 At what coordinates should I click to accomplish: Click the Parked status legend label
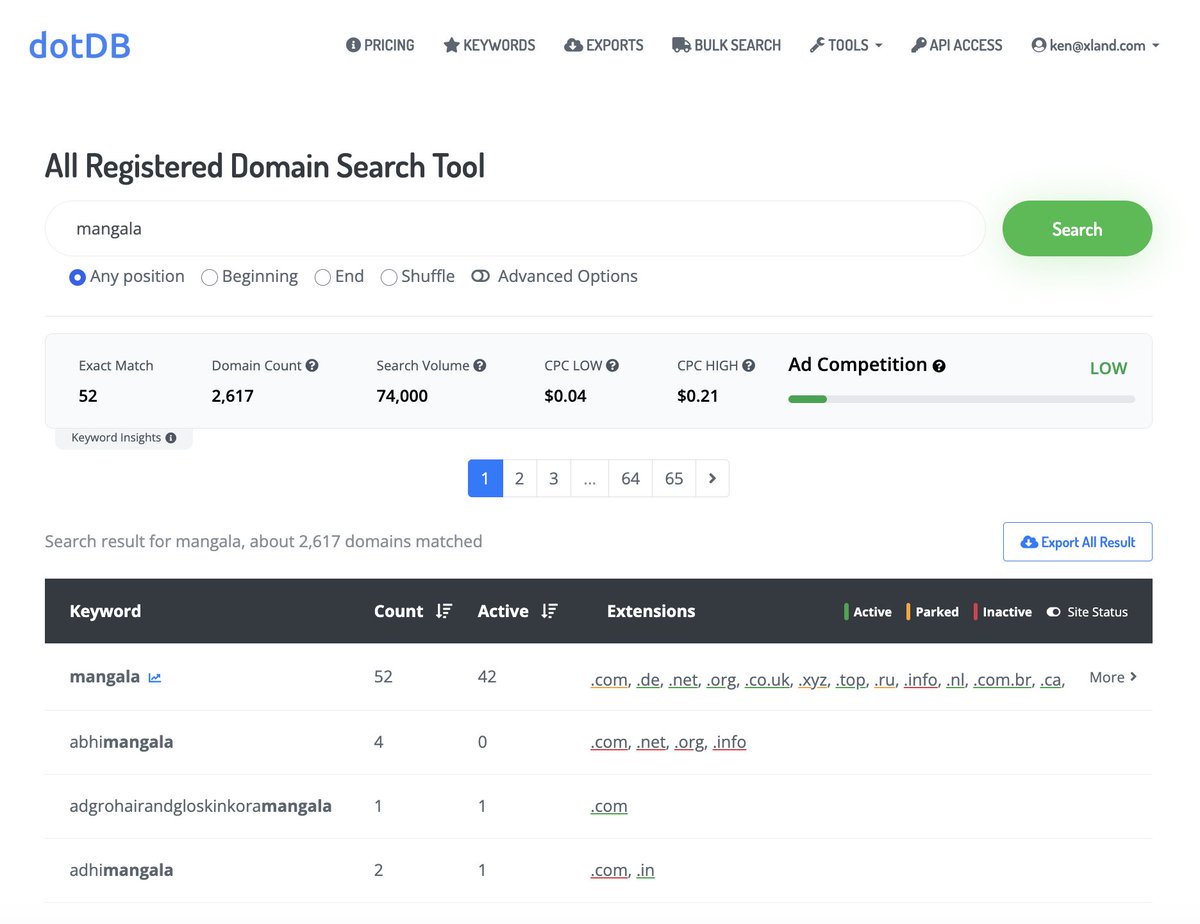point(937,612)
